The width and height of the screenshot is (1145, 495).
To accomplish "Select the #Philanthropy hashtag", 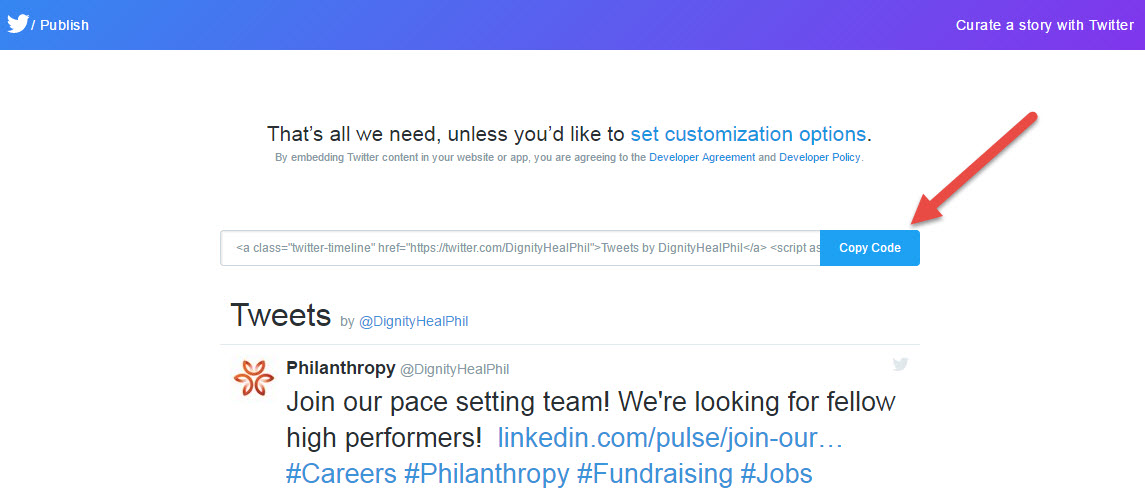I will pos(486,473).
